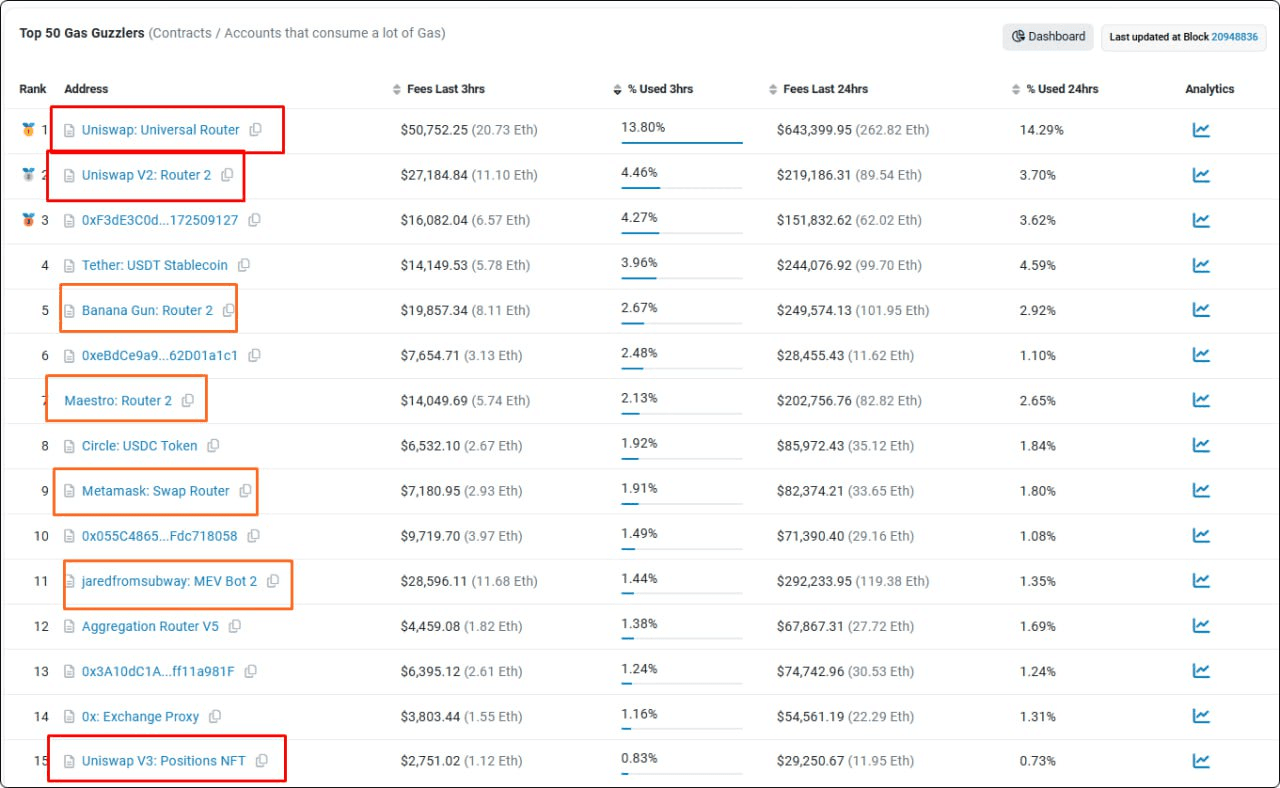Open Circle: USDC Token address page
Screen dimensions: 1280x788
(x=140, y=446)
